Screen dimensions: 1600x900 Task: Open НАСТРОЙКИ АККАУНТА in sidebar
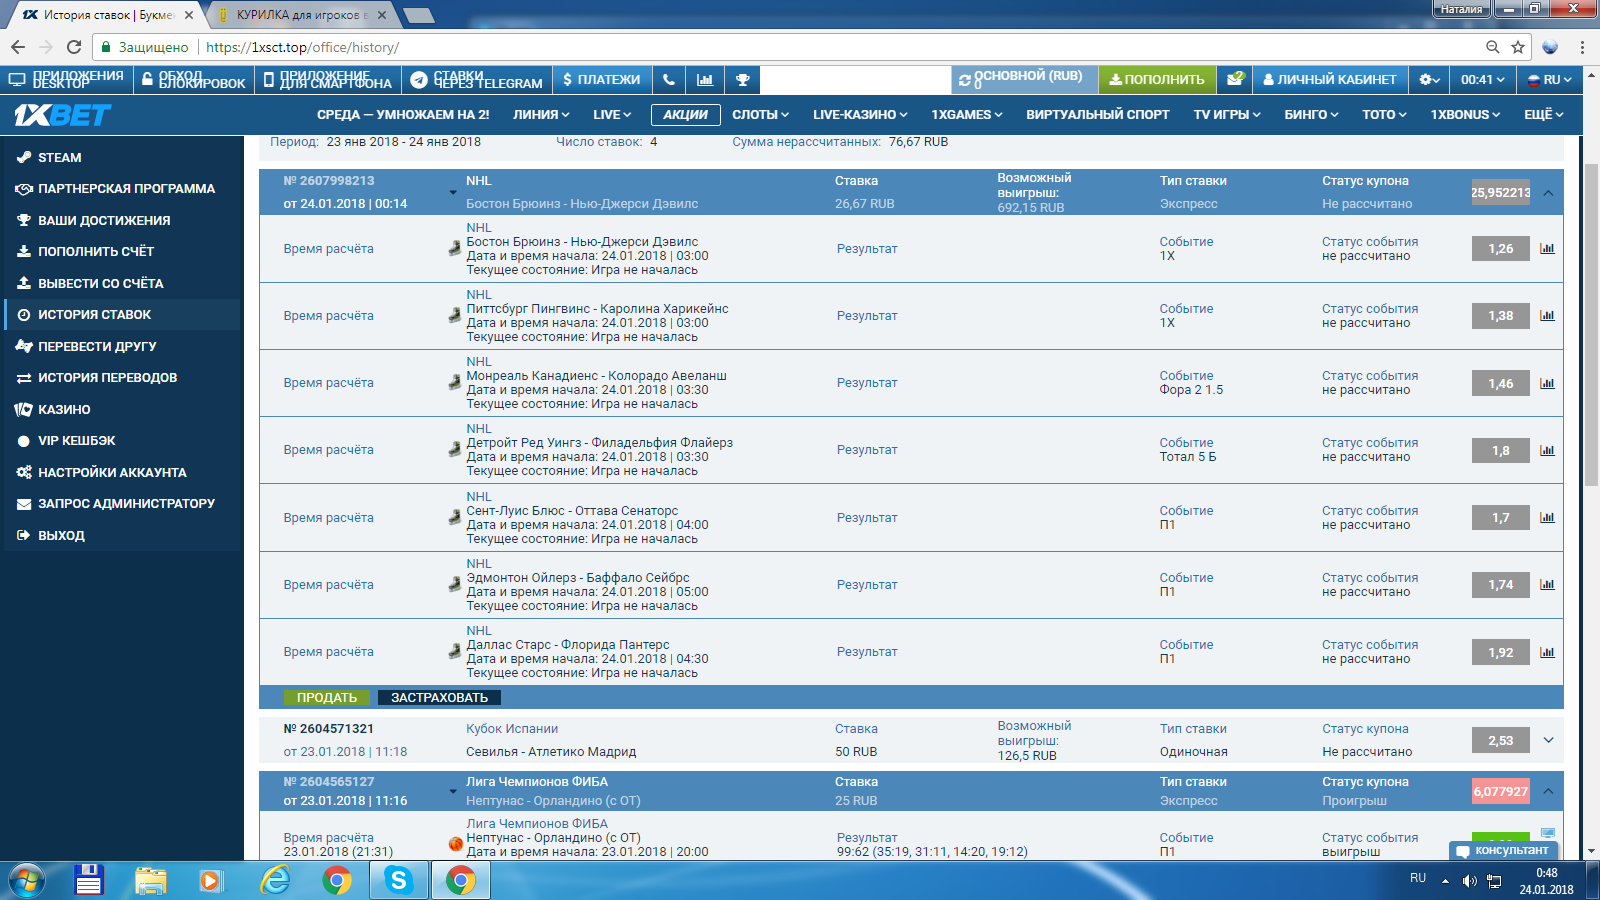coord(122,473)
